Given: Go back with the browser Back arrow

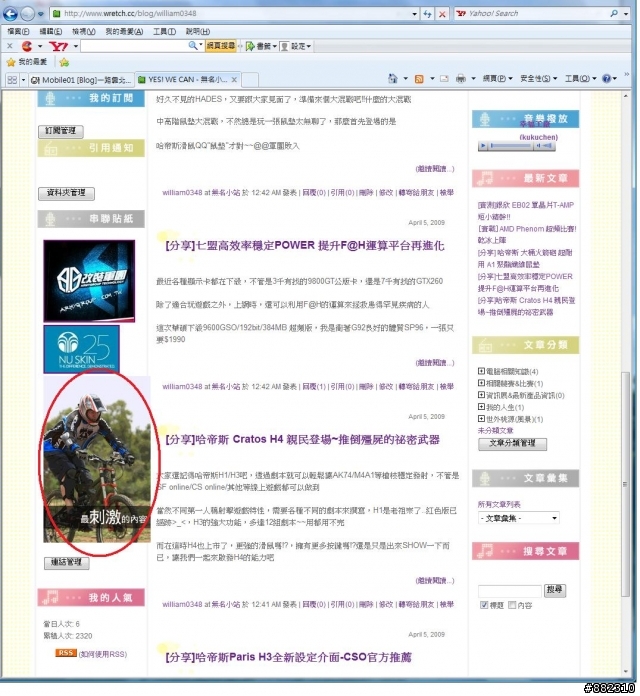Looking at the screenshot, I should [x=10, y=14].
